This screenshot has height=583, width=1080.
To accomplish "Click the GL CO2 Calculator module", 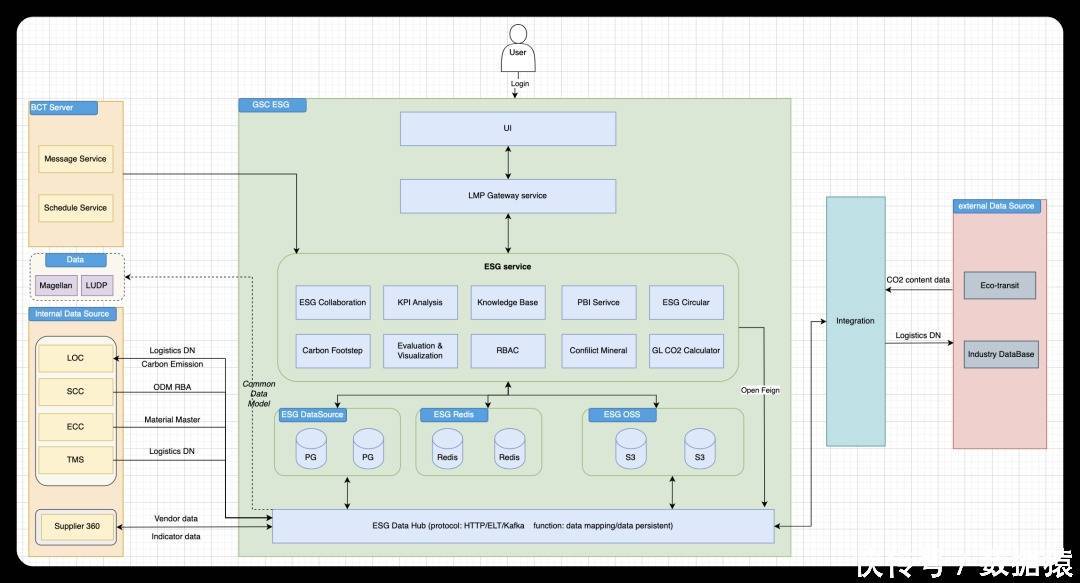I will pos(686,350).
